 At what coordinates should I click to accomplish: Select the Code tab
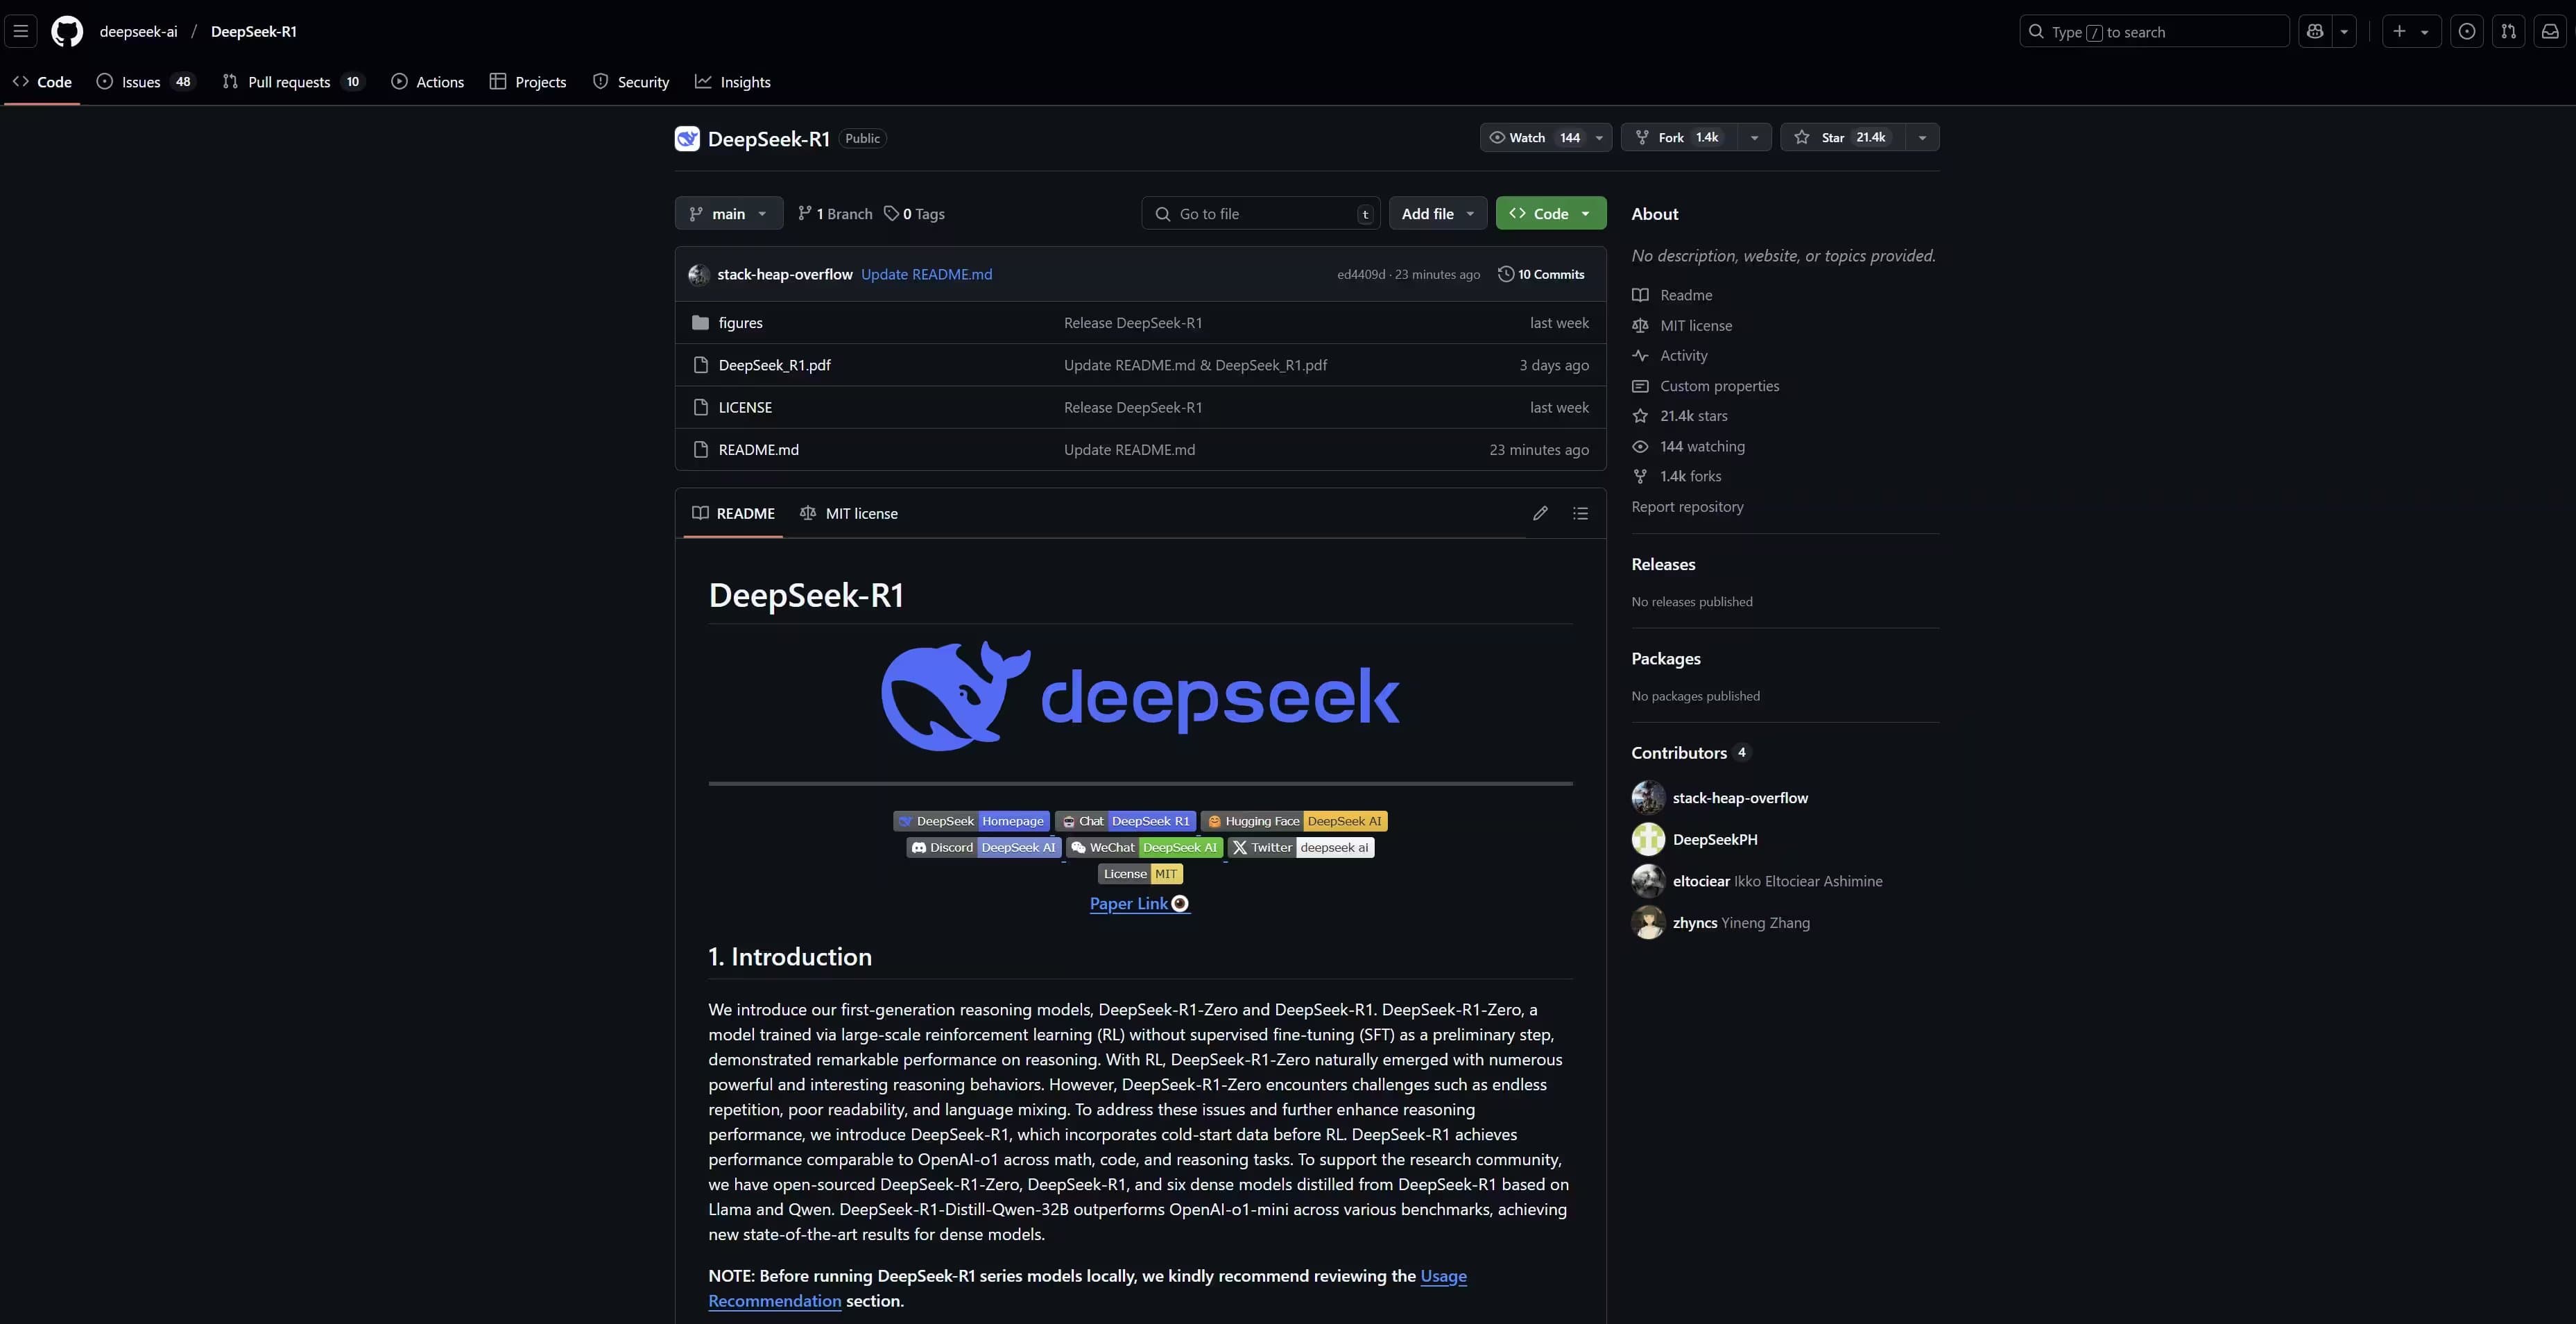pyautogui.click(x=42, y=82)
